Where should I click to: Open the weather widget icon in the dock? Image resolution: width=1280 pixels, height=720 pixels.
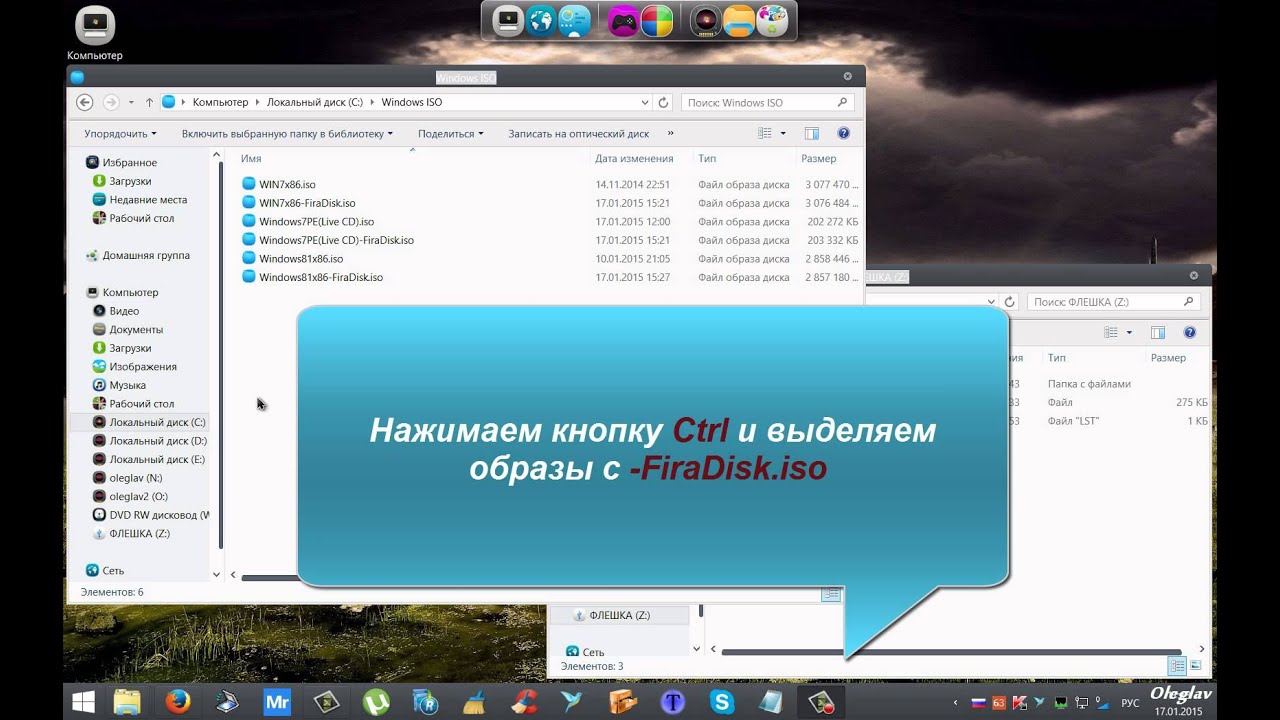pos(574,20)
